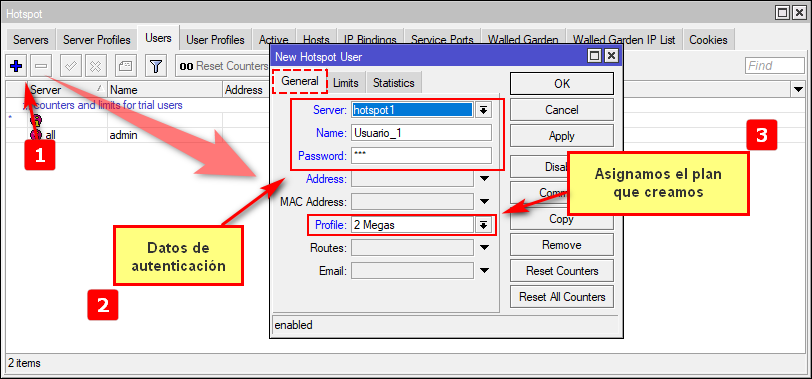Close the New Hotspot User dialog
Viewport: 812px width, 379px height.
pos(611,56)
